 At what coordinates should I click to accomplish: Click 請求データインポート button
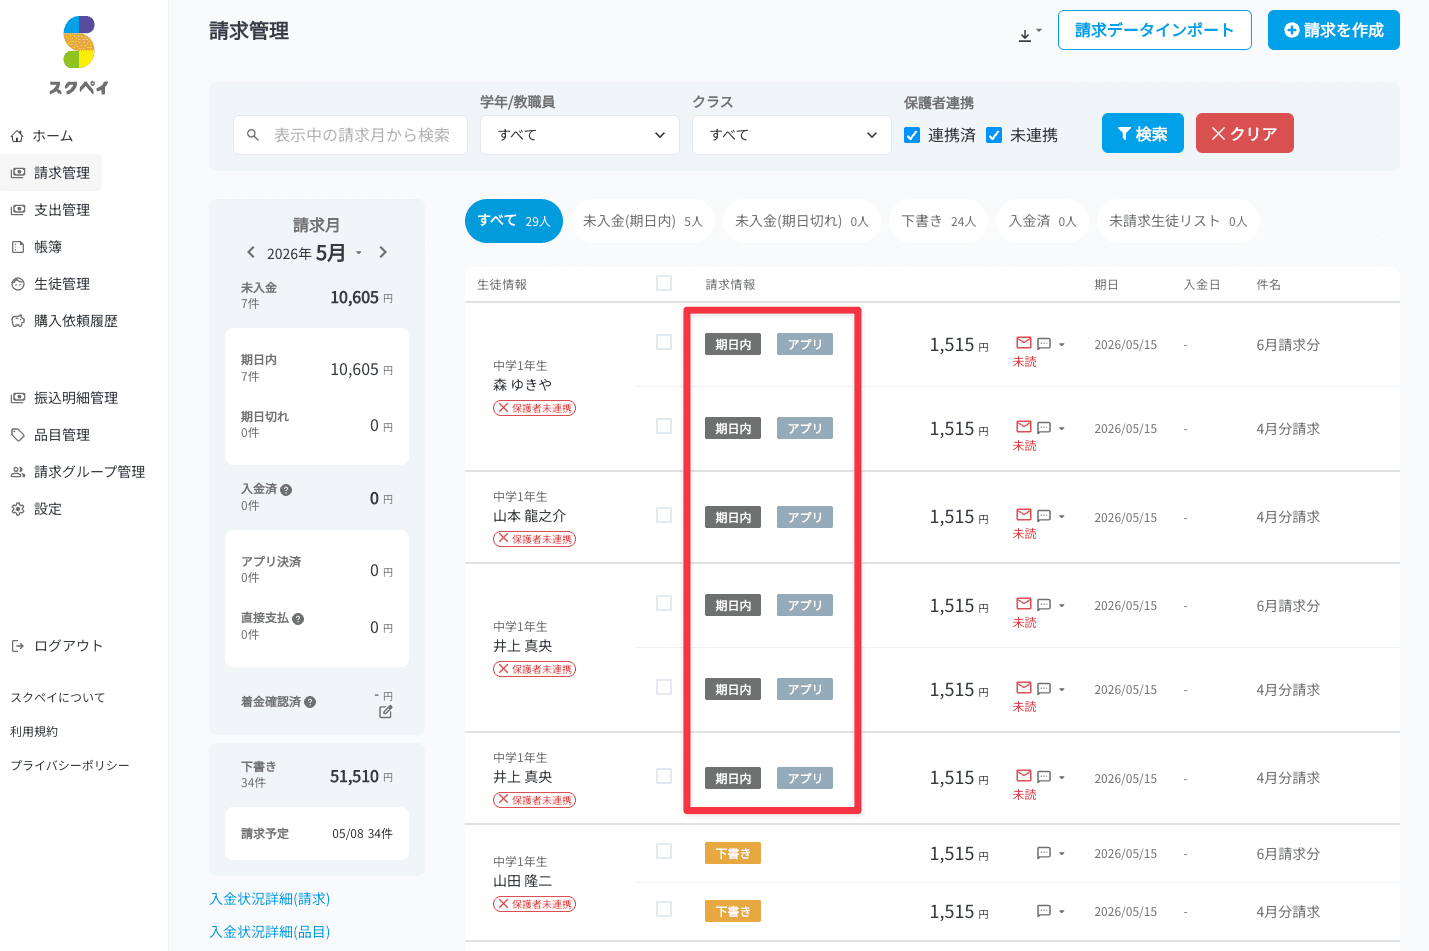coord(1154,30)
